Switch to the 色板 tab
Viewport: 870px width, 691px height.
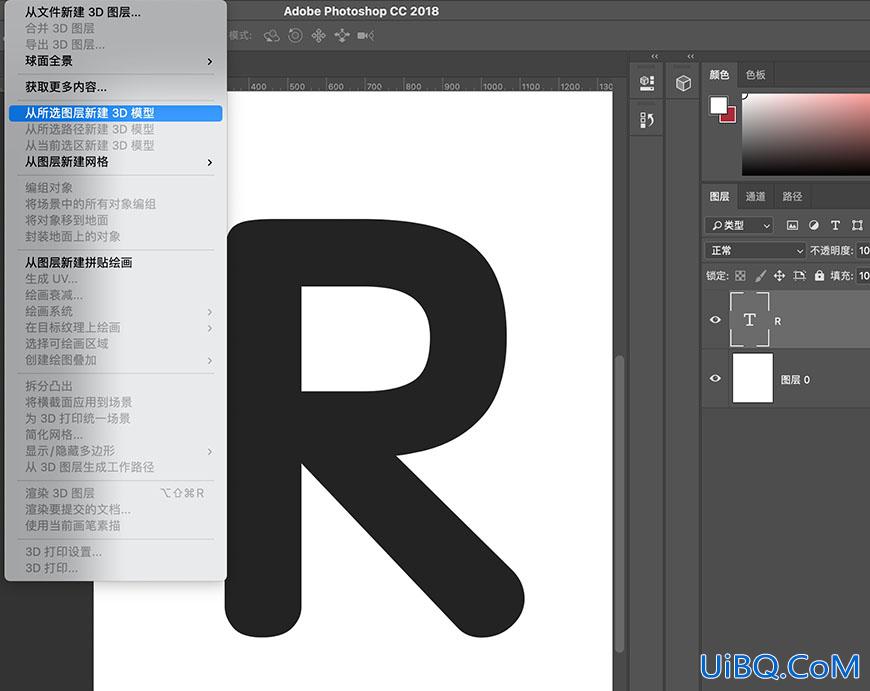755,75
